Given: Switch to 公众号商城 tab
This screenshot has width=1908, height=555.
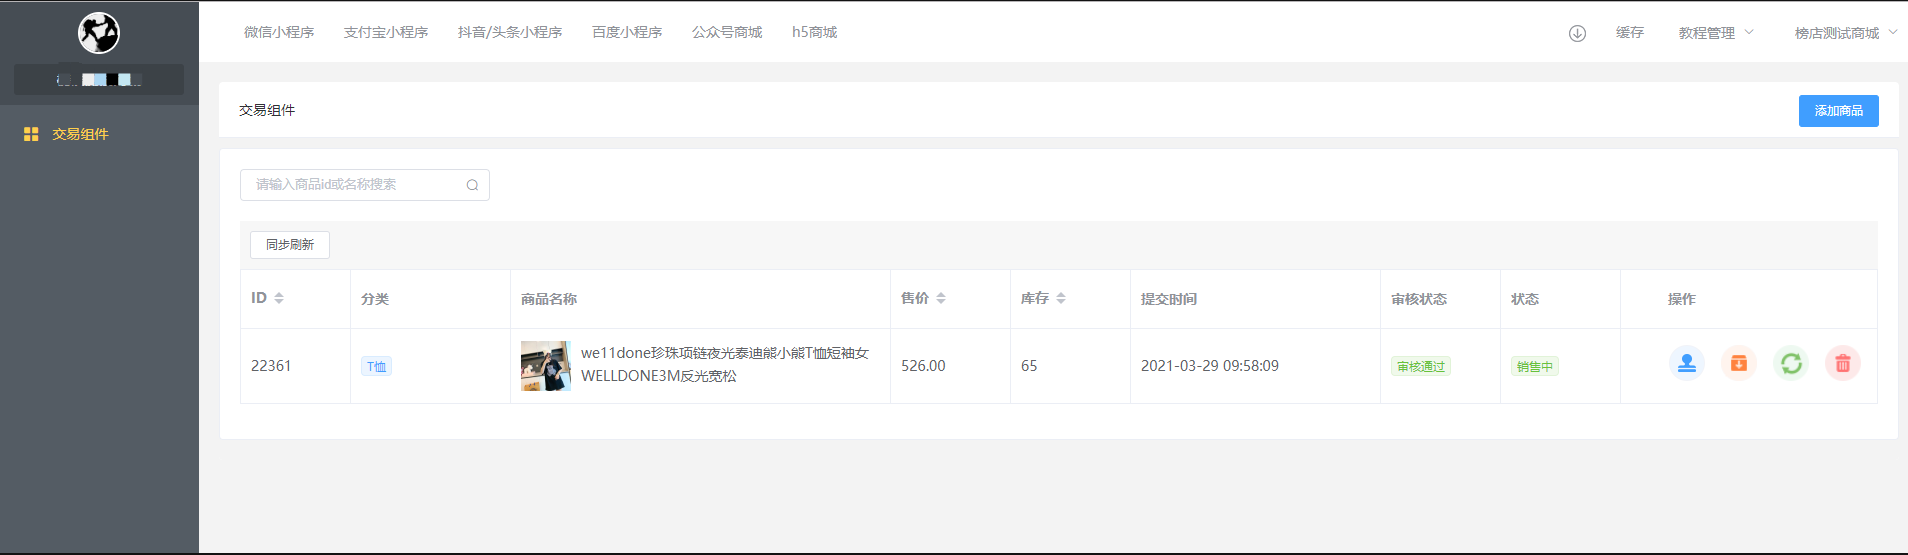Looking at the screenshot, I should pos(727,32).
